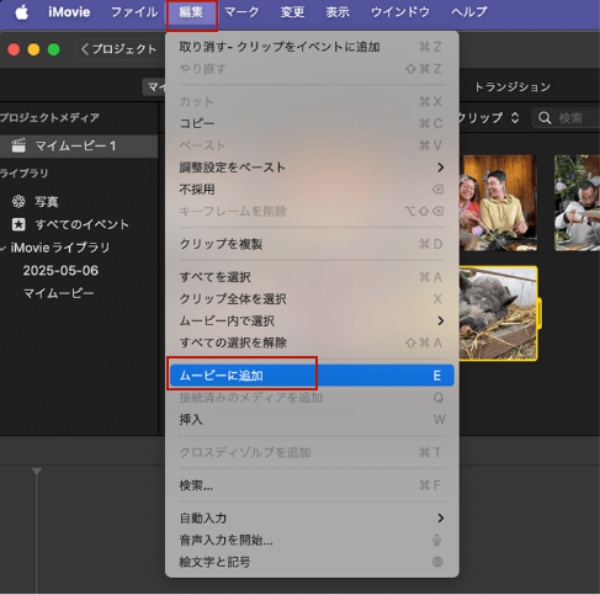Choose クリップを複製 menu item

(312, 244)
